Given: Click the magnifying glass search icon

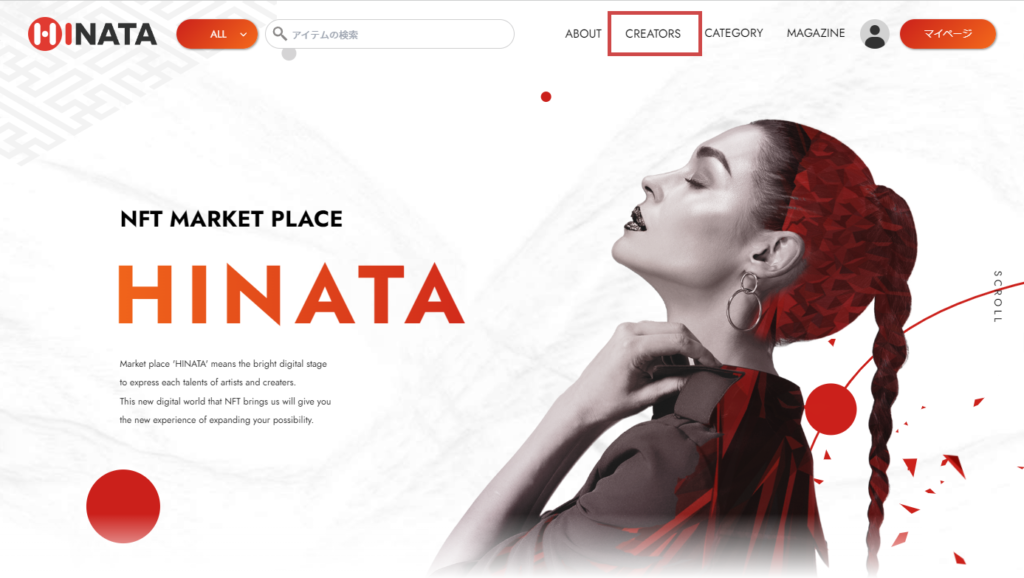Looking at the screenshot, I should click(x=280, y=33).
